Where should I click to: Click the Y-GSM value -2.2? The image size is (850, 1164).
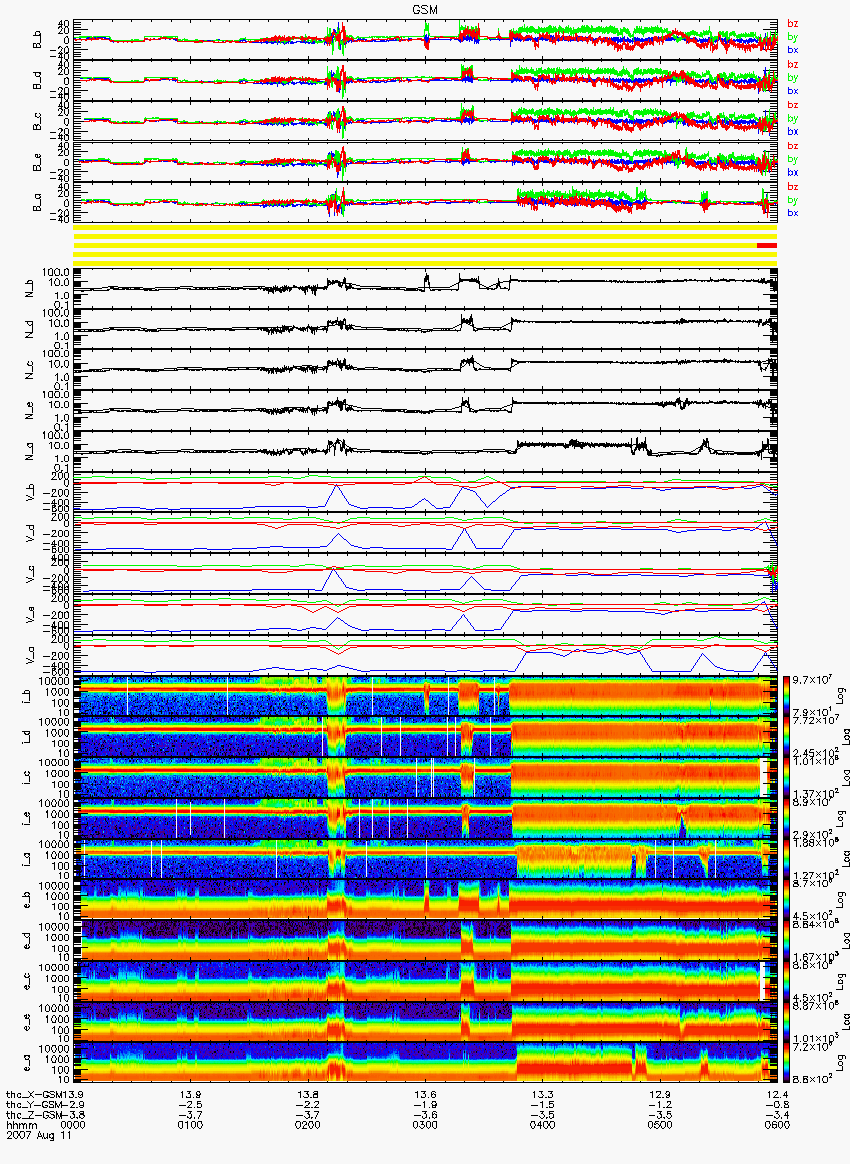click(308, 1105)
